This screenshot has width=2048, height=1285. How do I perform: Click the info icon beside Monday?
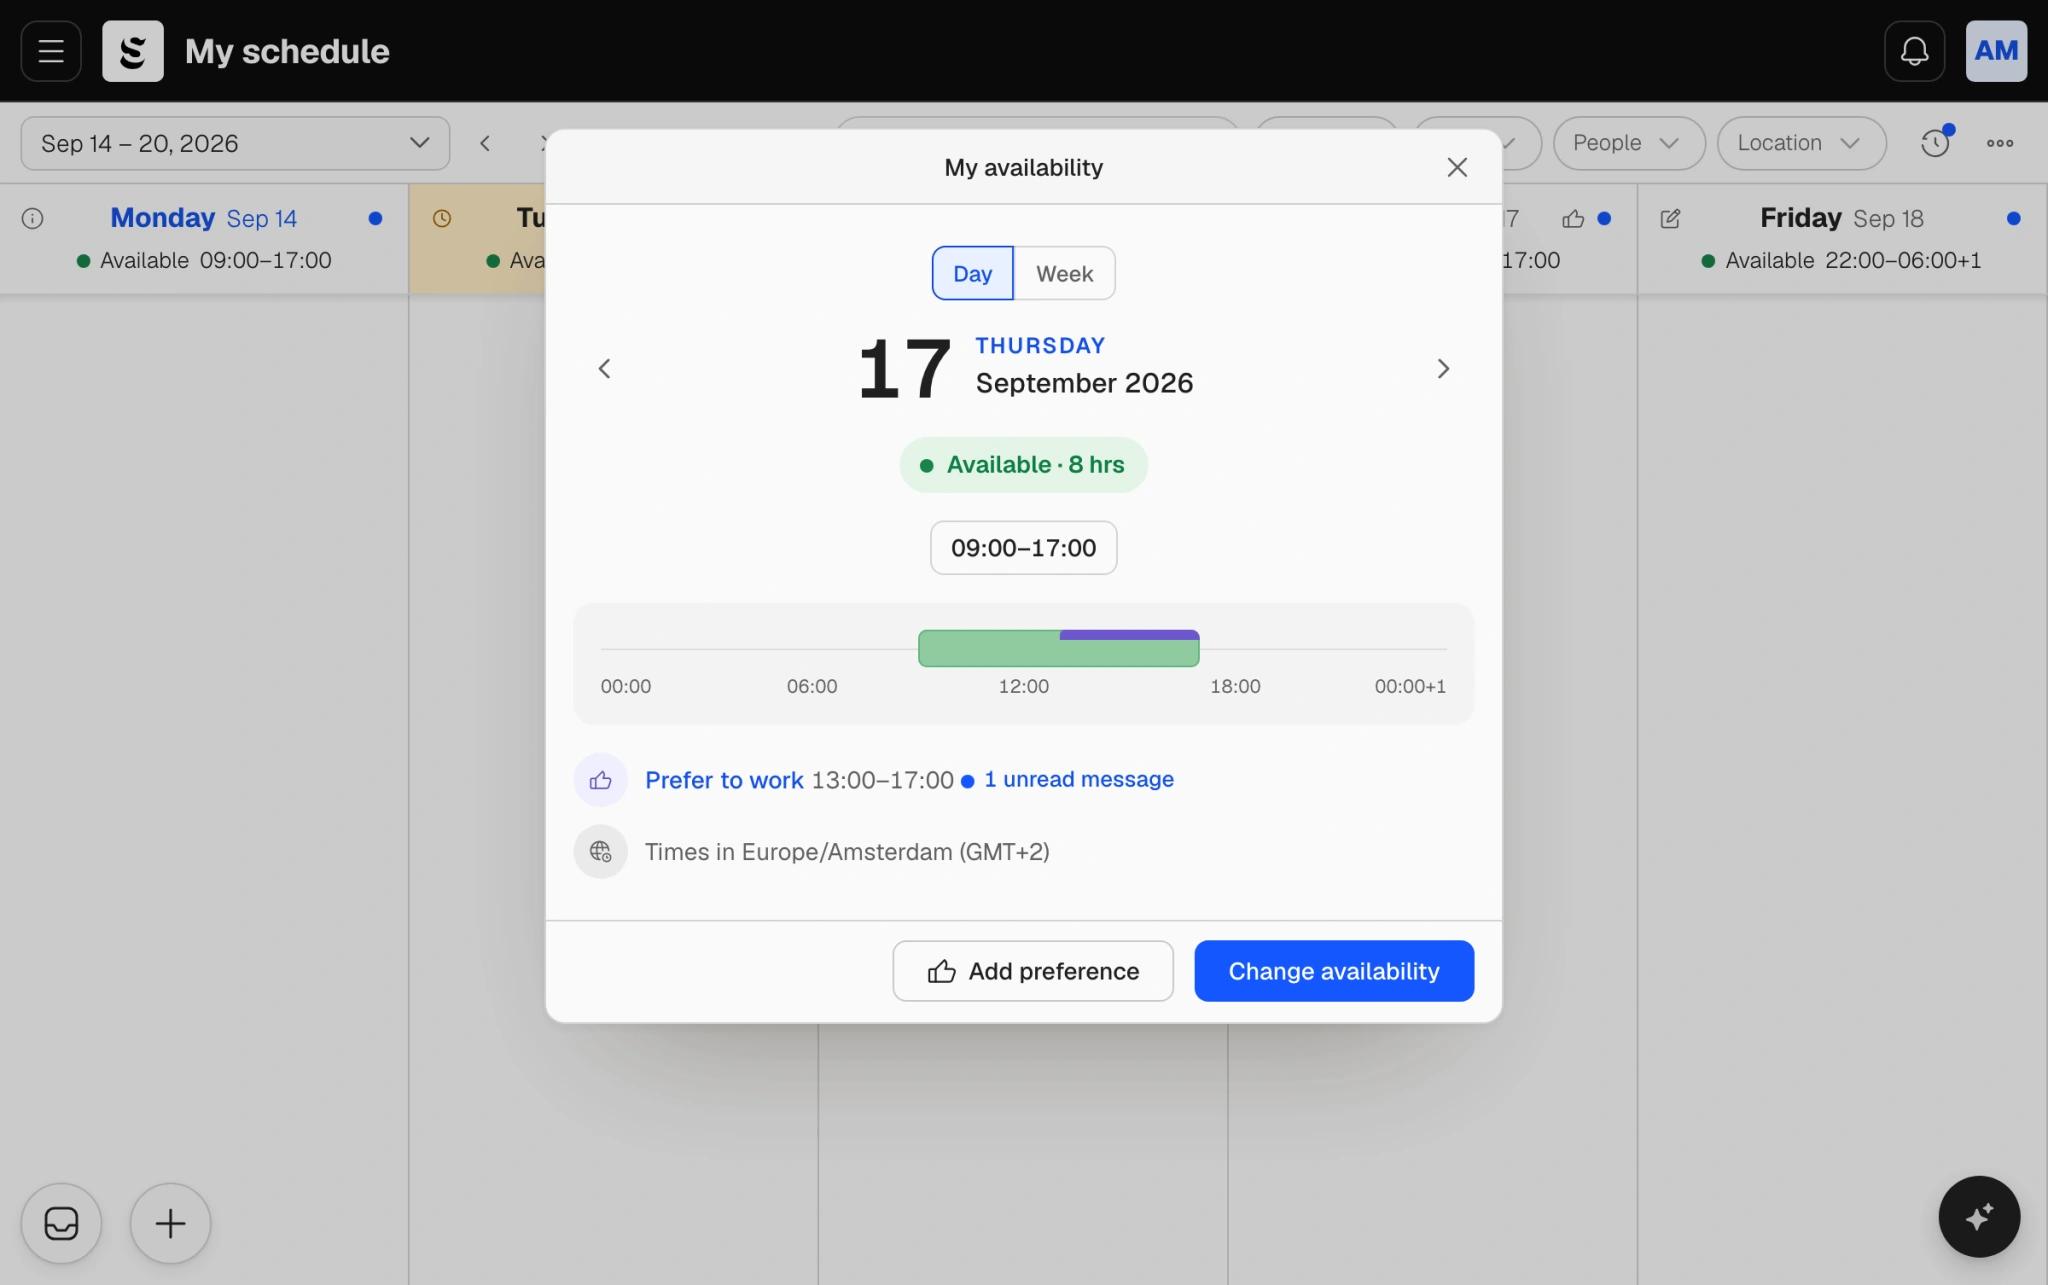click(32, 218)
